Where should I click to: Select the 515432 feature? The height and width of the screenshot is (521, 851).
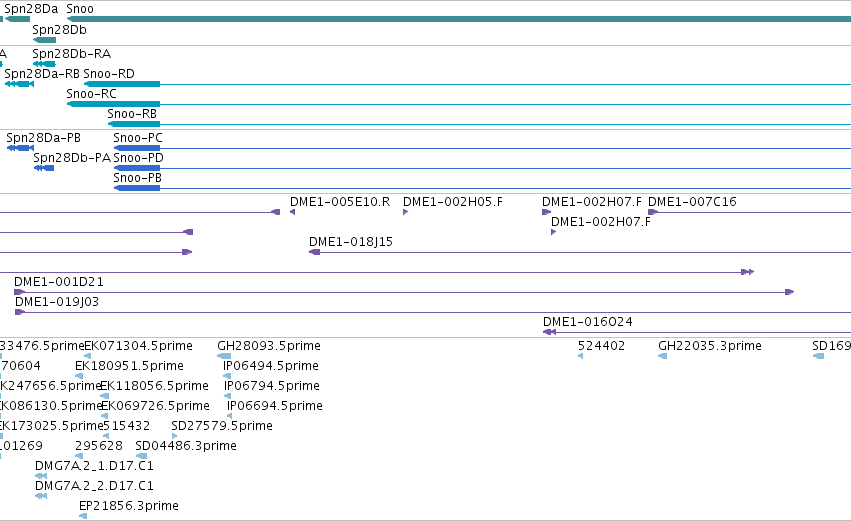[106, 436]
